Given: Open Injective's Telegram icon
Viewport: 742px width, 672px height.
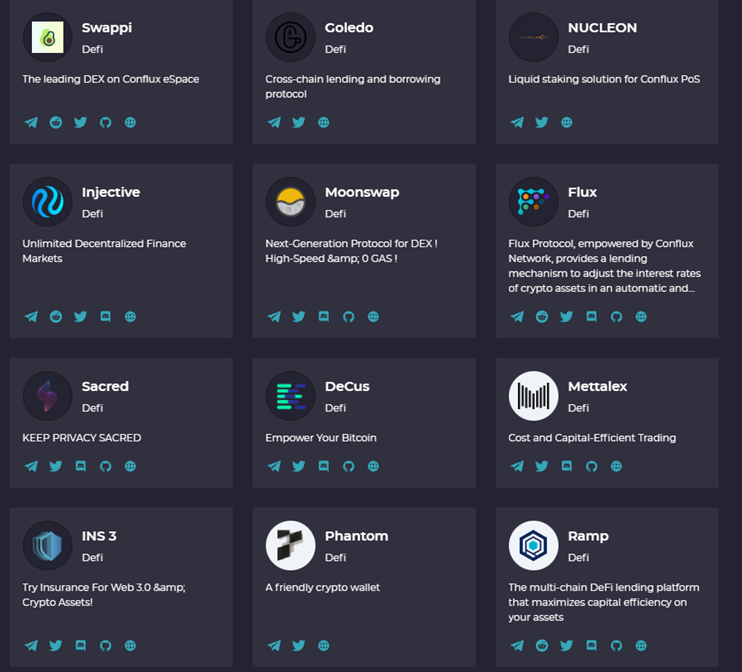Looking at the screenshot, I should [31, 317].
